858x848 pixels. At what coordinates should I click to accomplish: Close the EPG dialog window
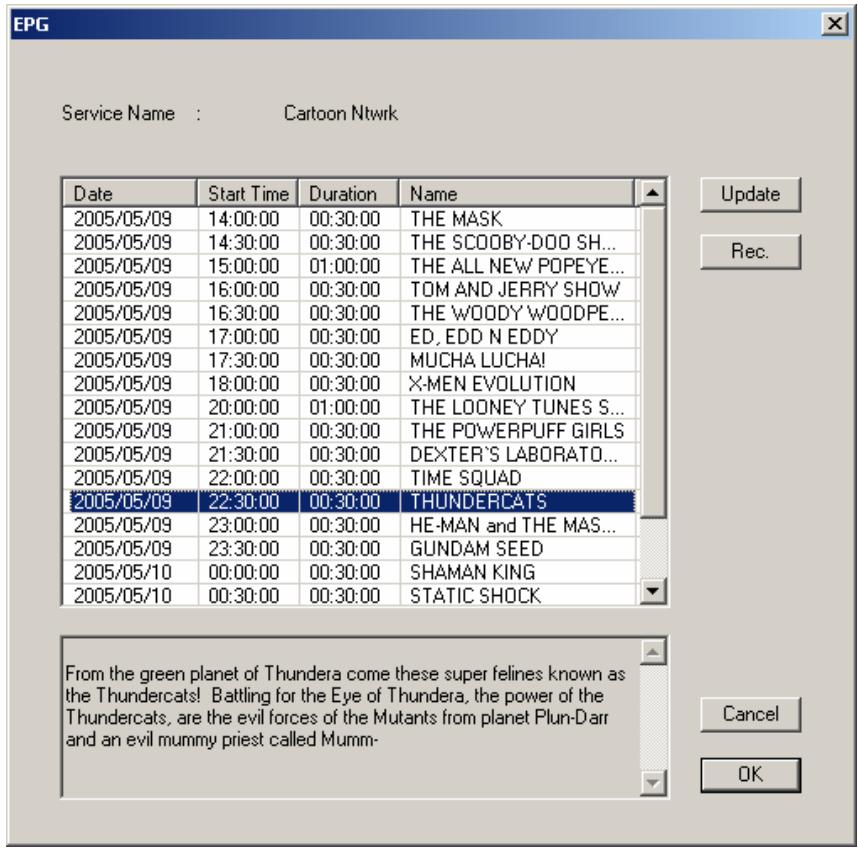[x=834, y=24]
